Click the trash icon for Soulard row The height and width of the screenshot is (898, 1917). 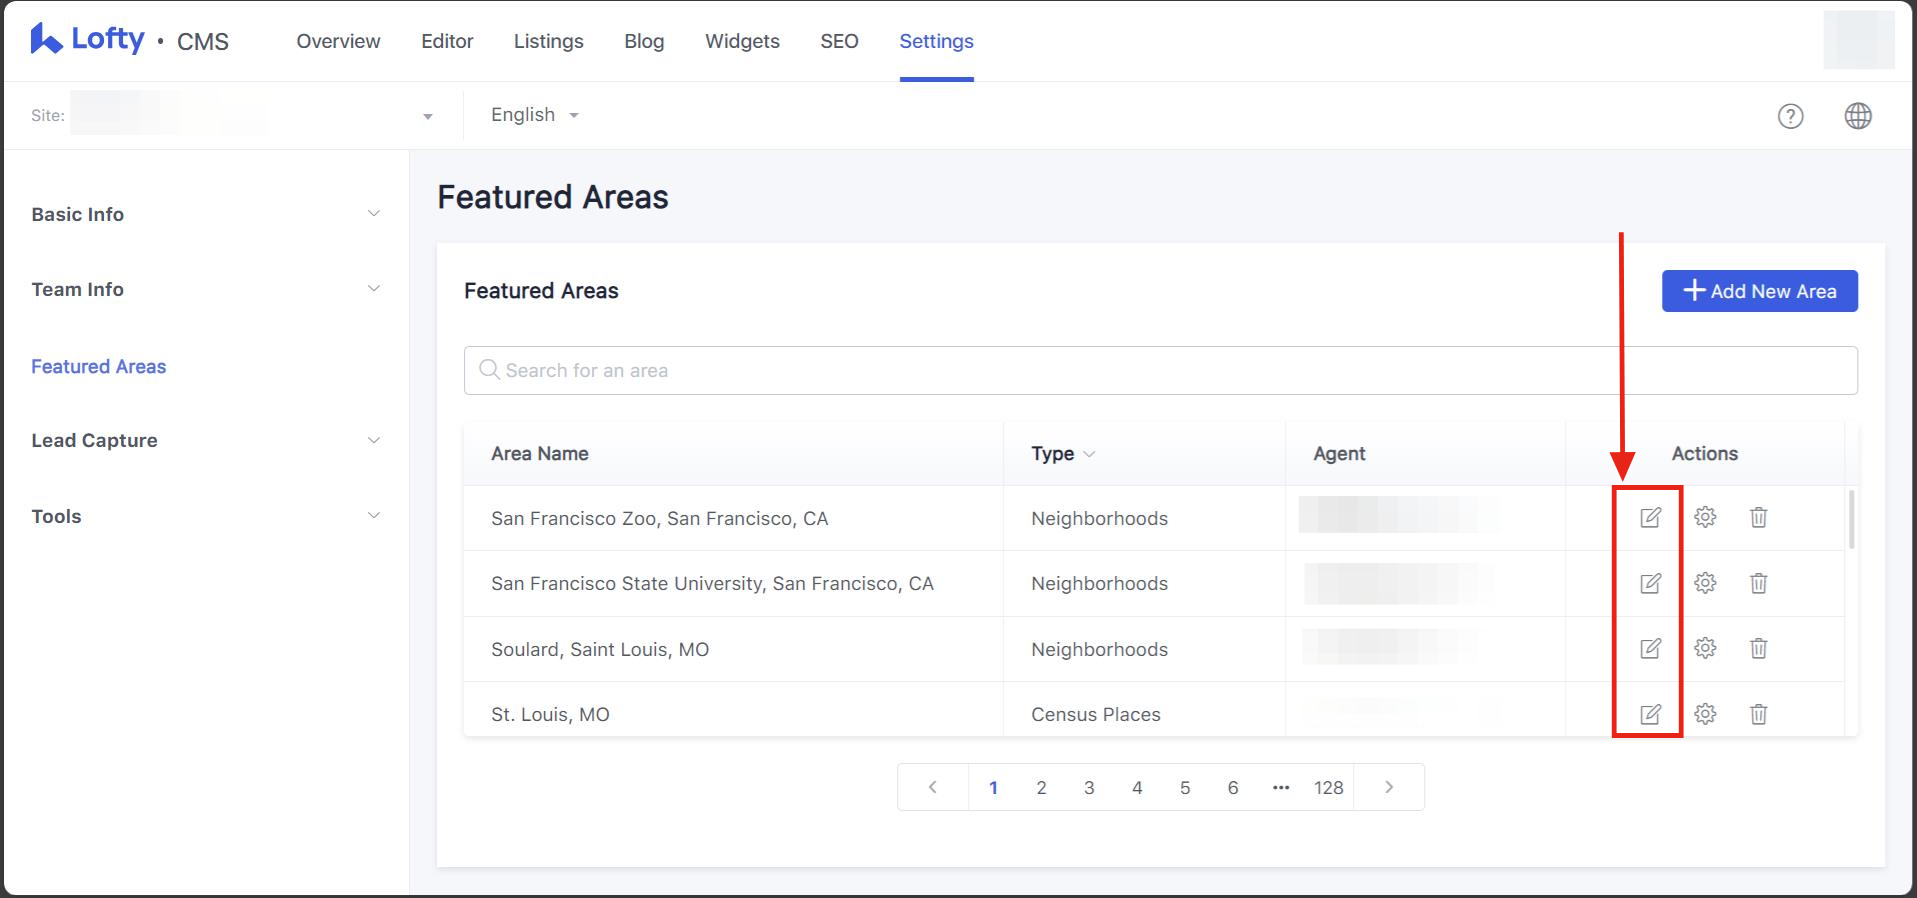tap(1758, 648)
